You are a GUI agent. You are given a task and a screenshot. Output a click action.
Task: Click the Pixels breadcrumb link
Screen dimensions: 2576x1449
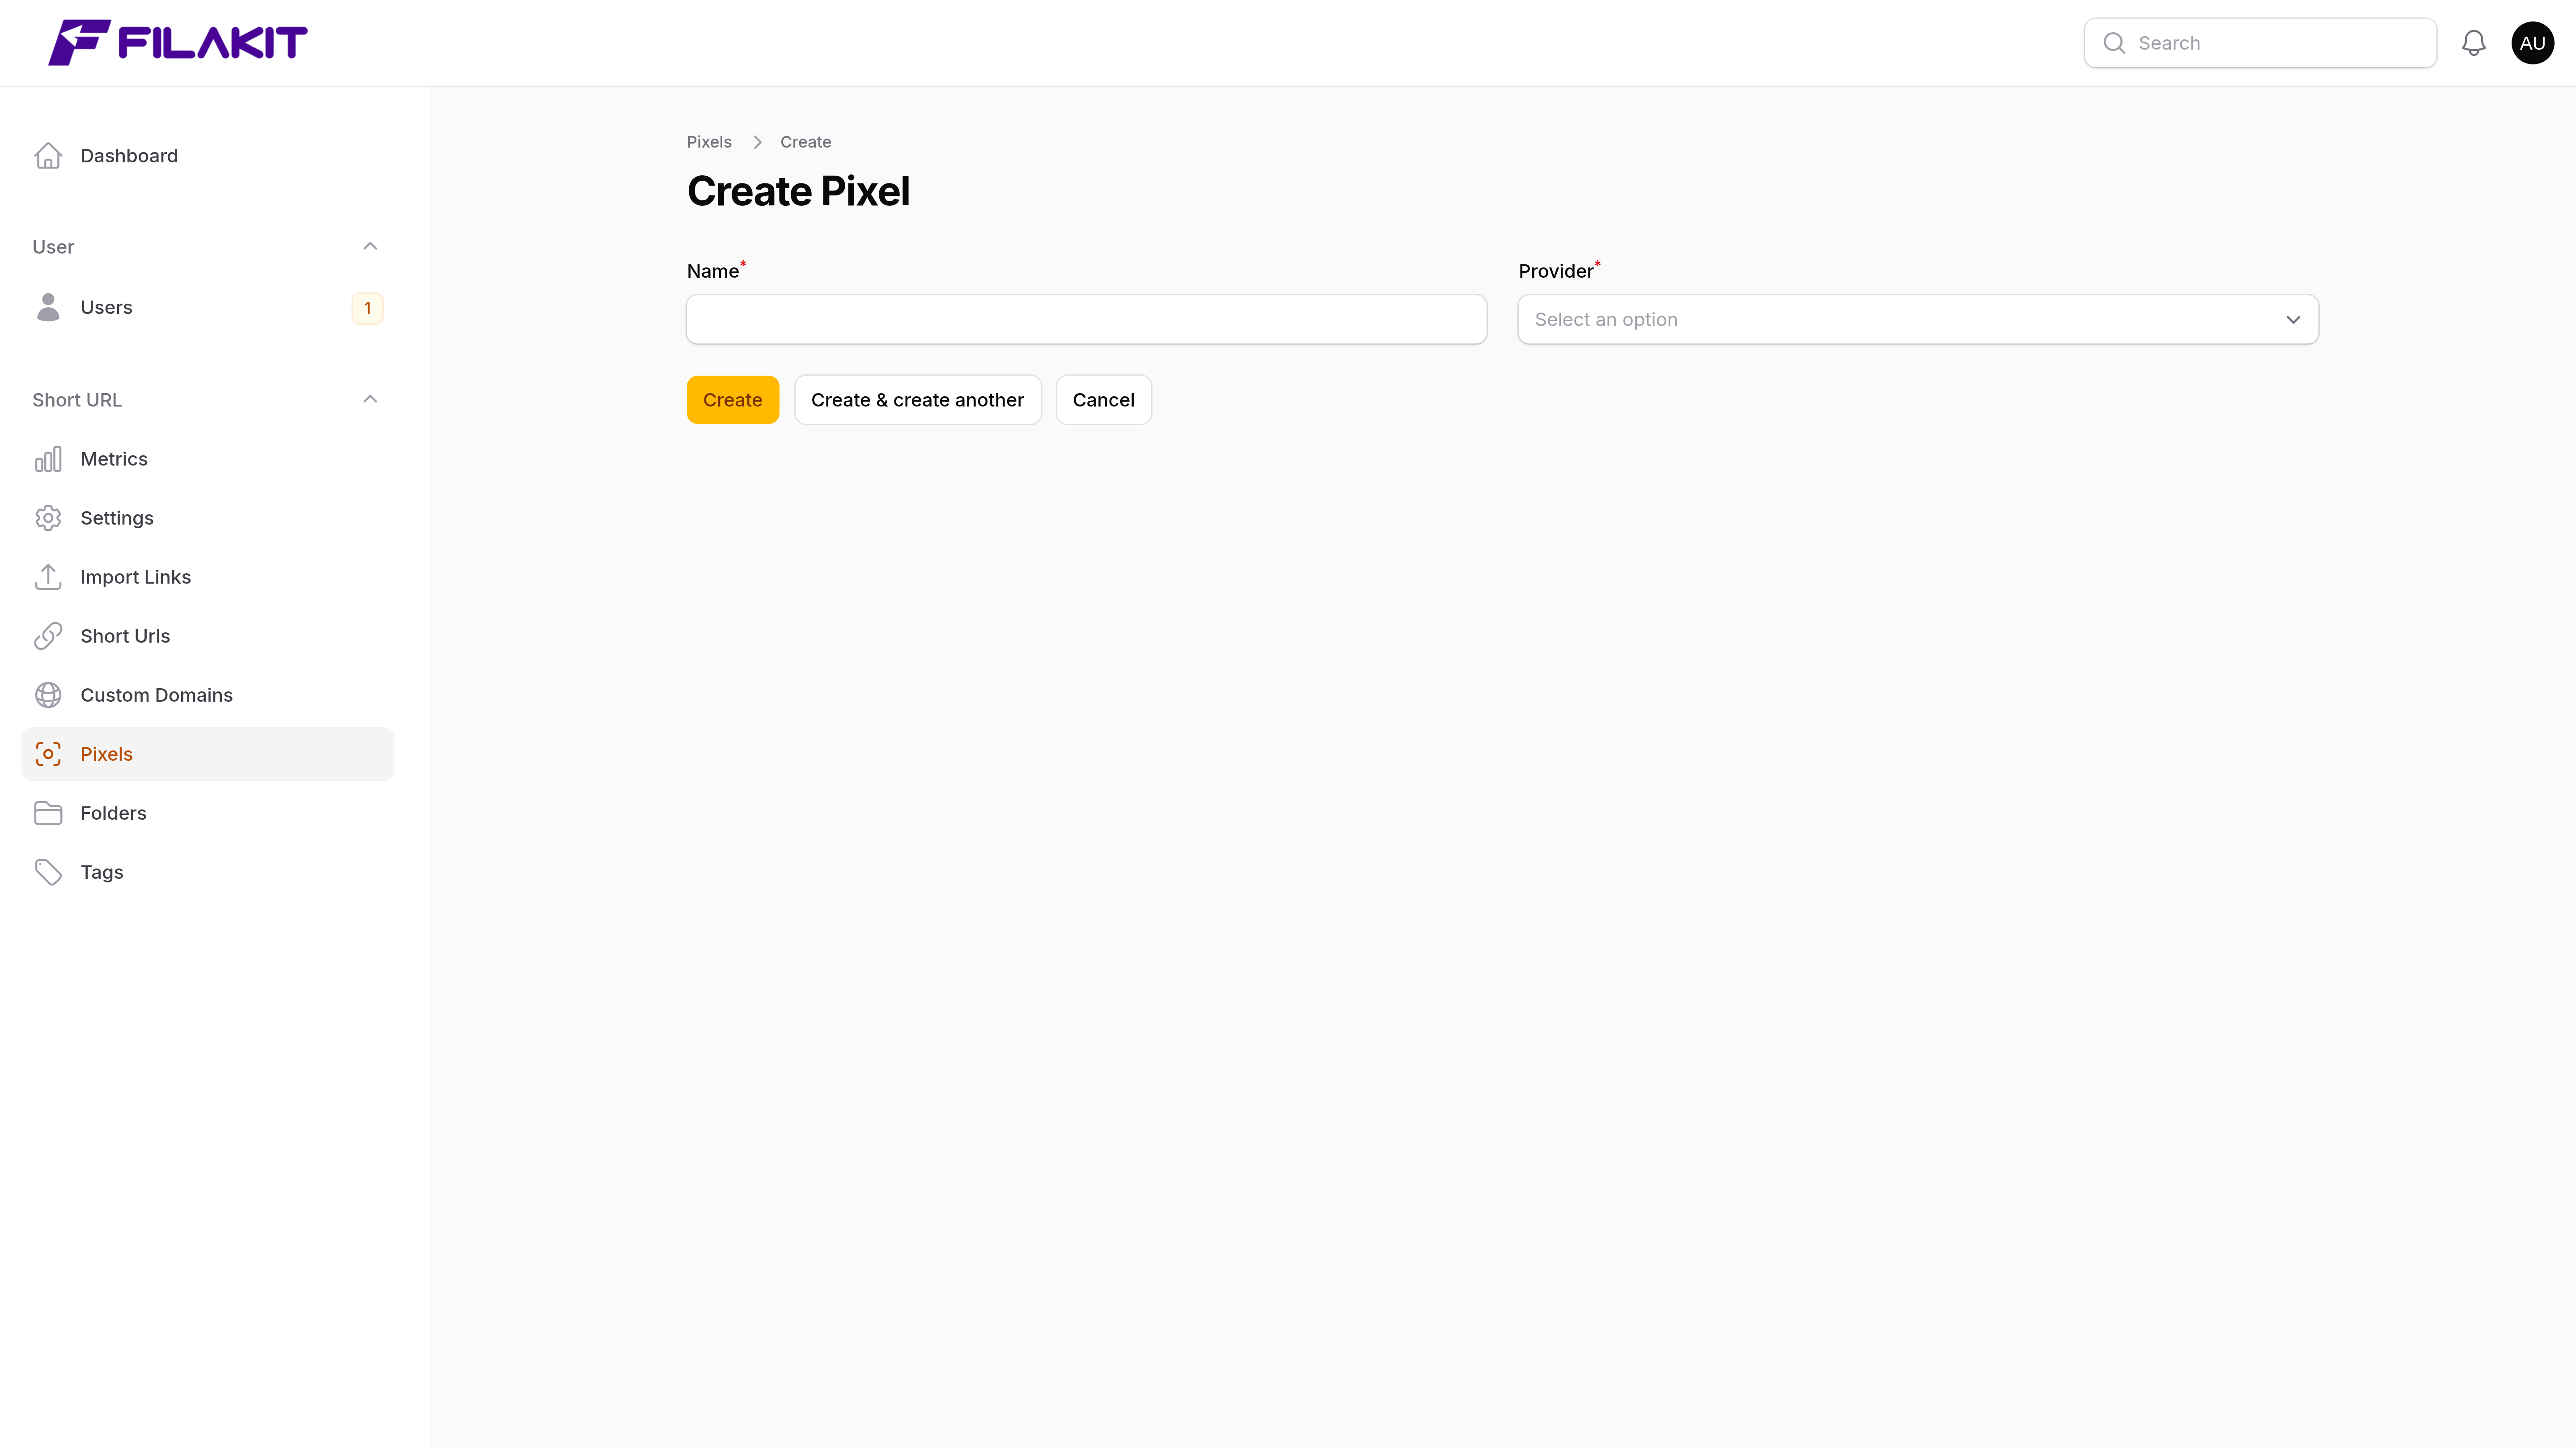(x=709, y=142)
